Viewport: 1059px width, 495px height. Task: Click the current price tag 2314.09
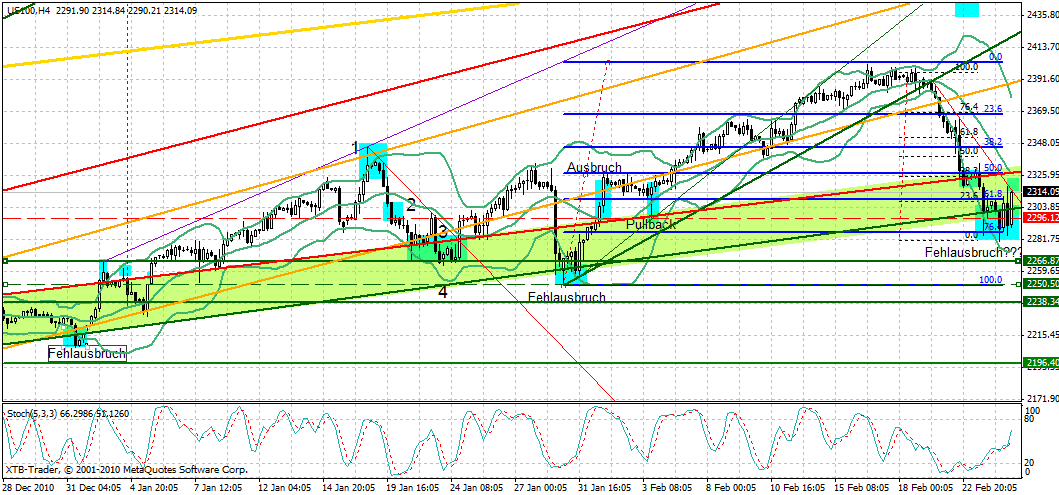[x=1041, y=192]
